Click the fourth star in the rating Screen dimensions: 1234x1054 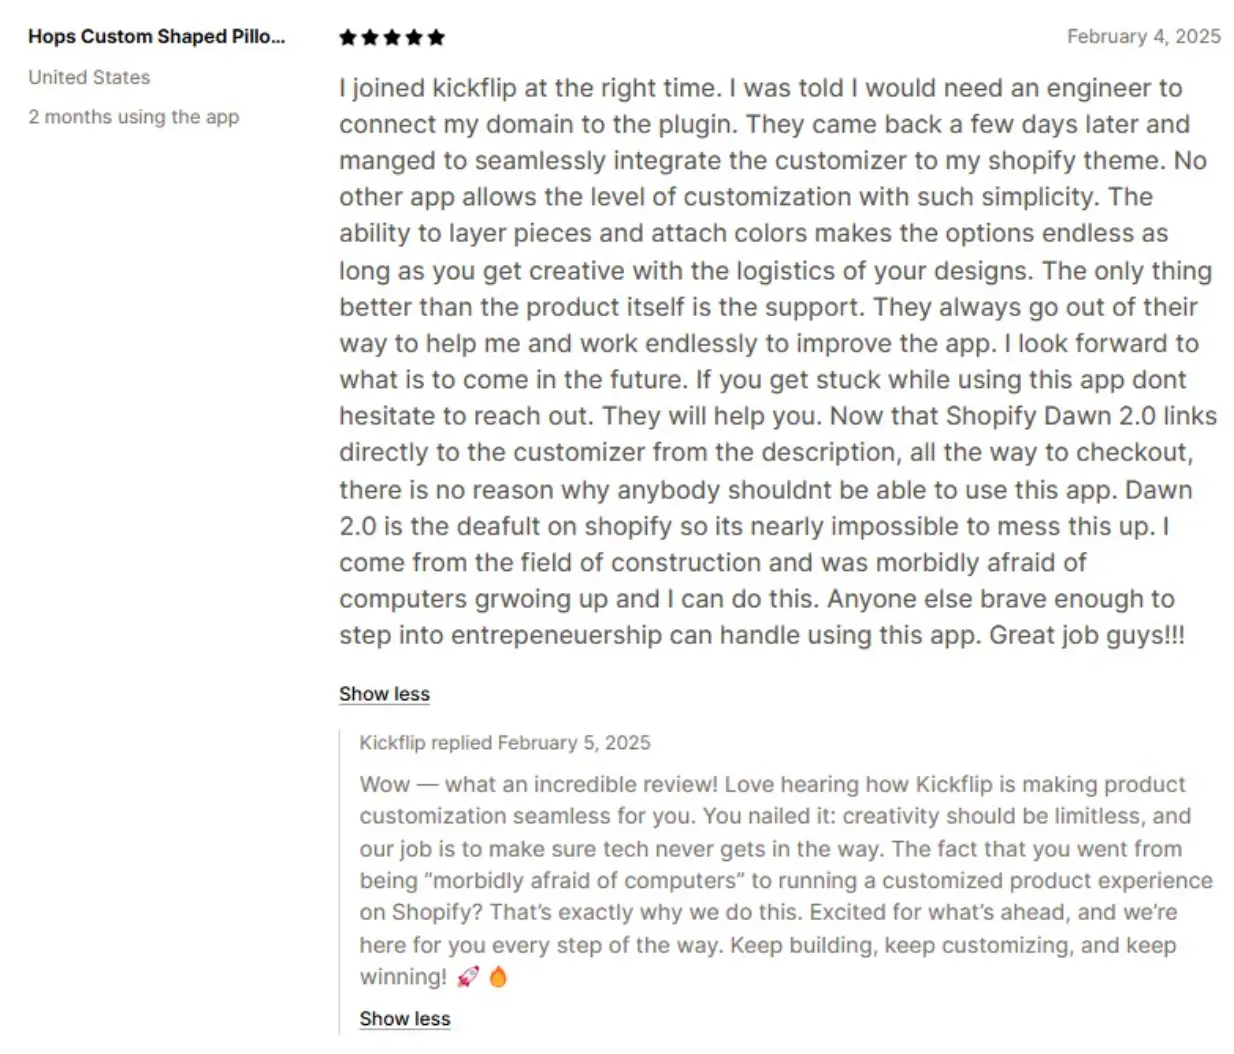[414, 38]
